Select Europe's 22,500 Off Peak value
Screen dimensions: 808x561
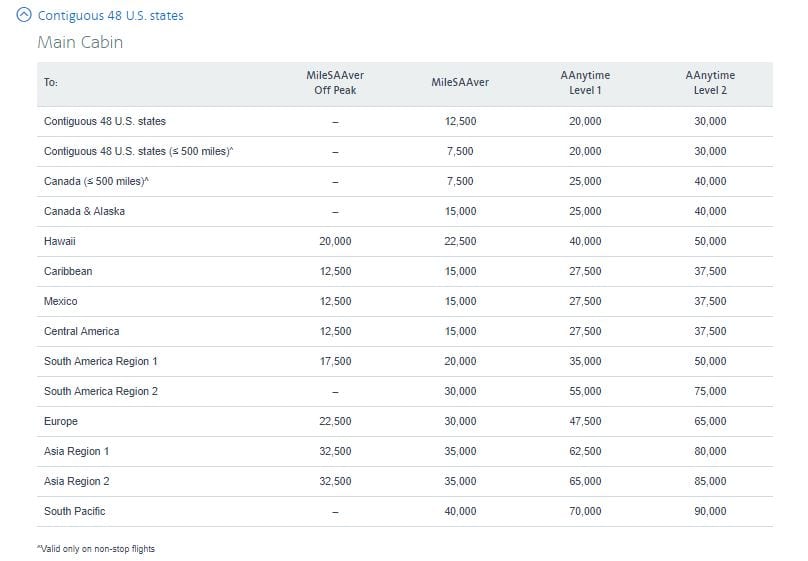335,421
